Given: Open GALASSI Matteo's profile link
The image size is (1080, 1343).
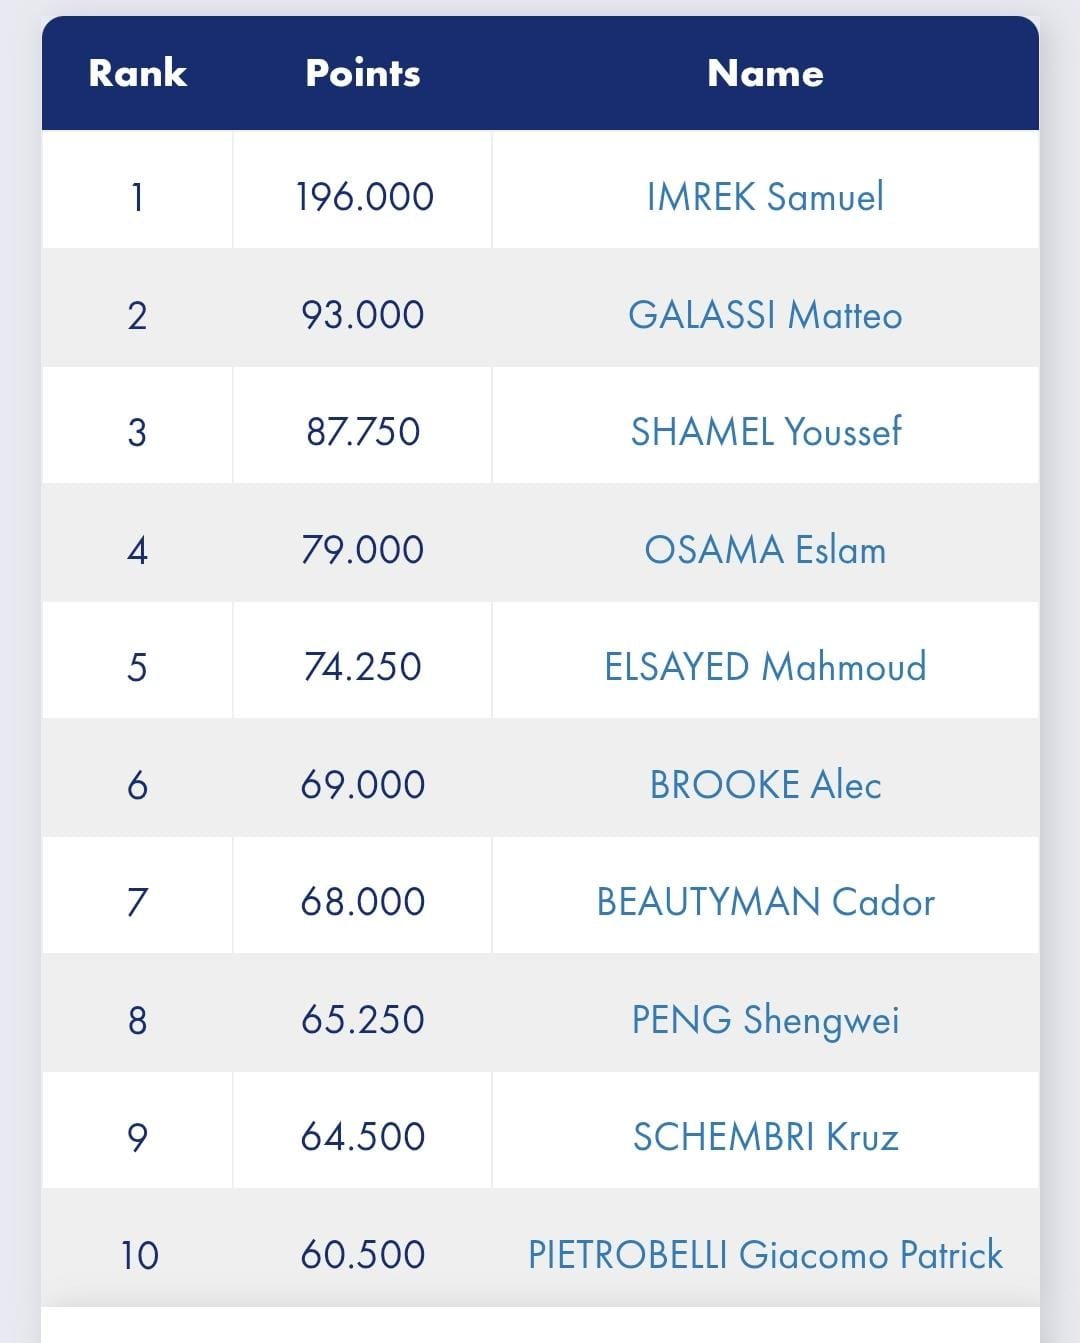Looking at the screenshot, I should click(765, 314).
